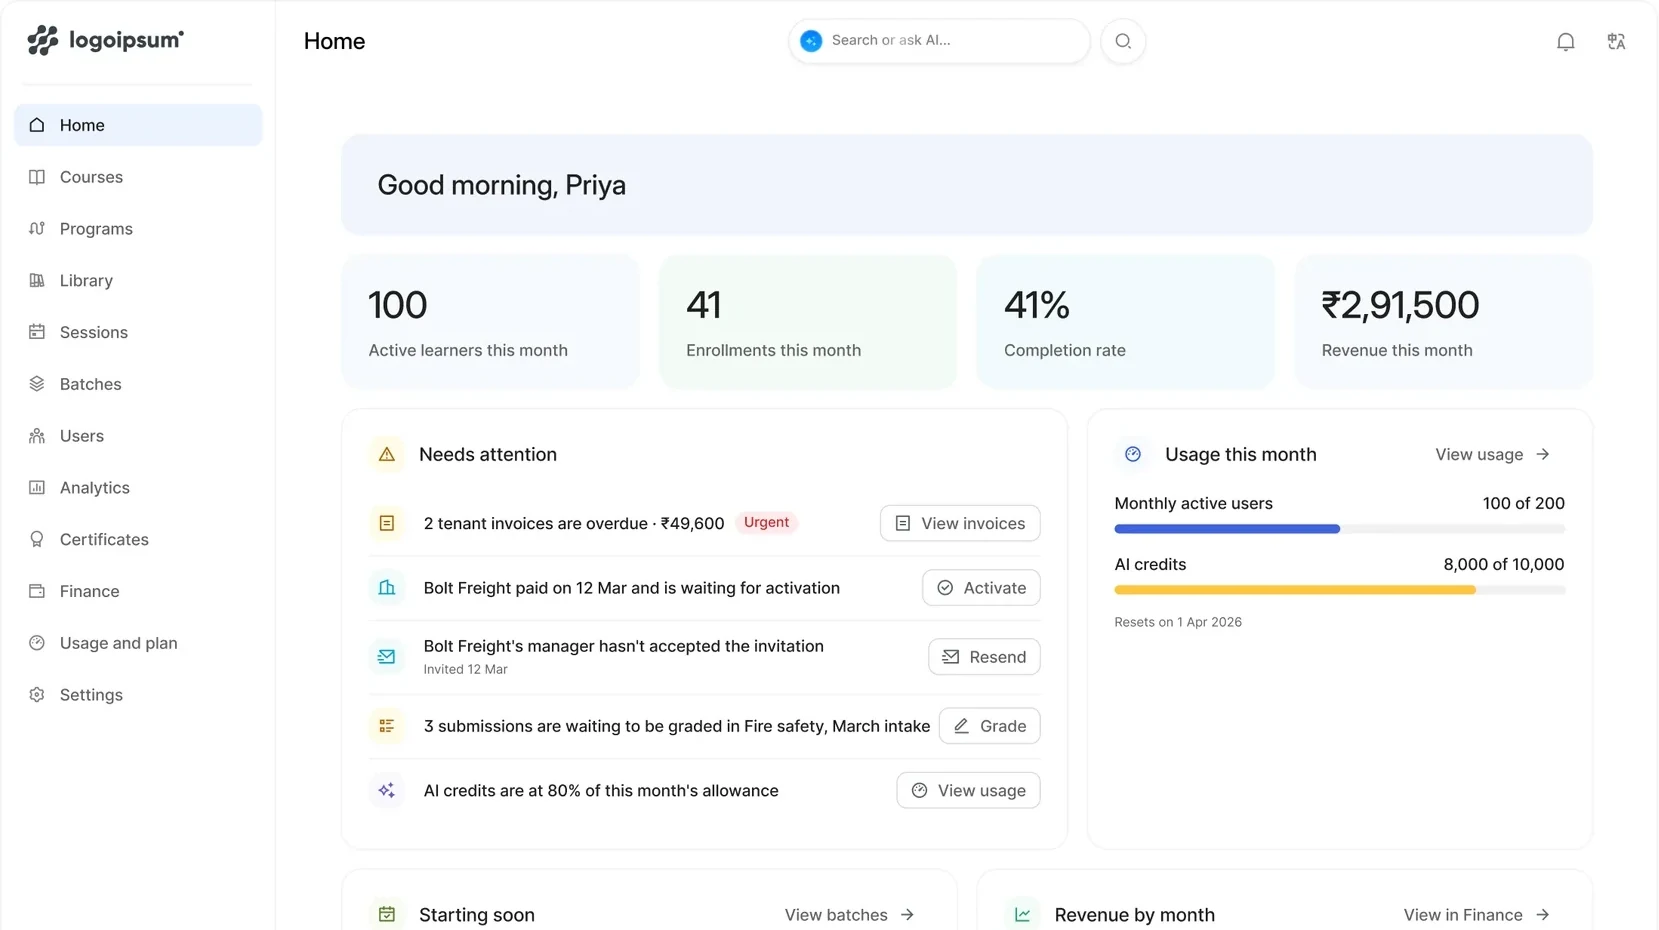
Task: Open the View in Finance link
Action: (x=1476, y=915)
